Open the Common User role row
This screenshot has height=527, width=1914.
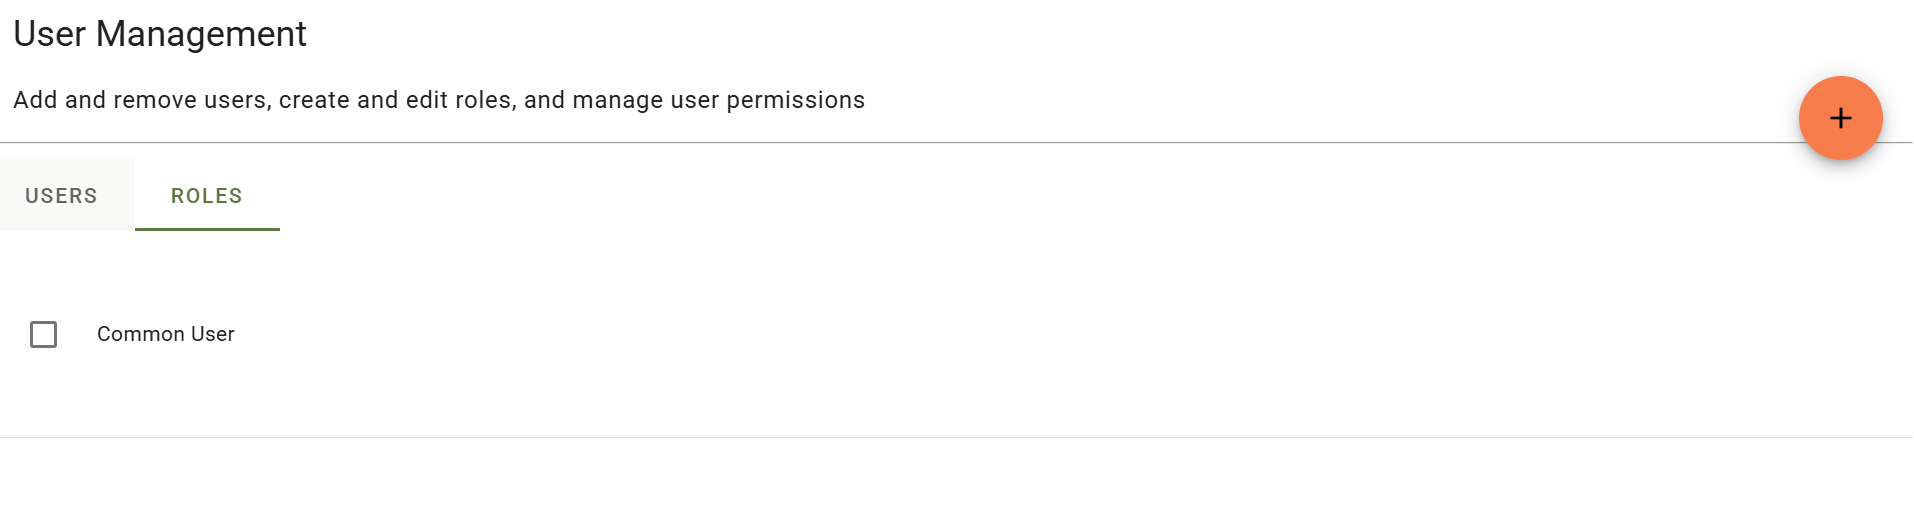166,334
